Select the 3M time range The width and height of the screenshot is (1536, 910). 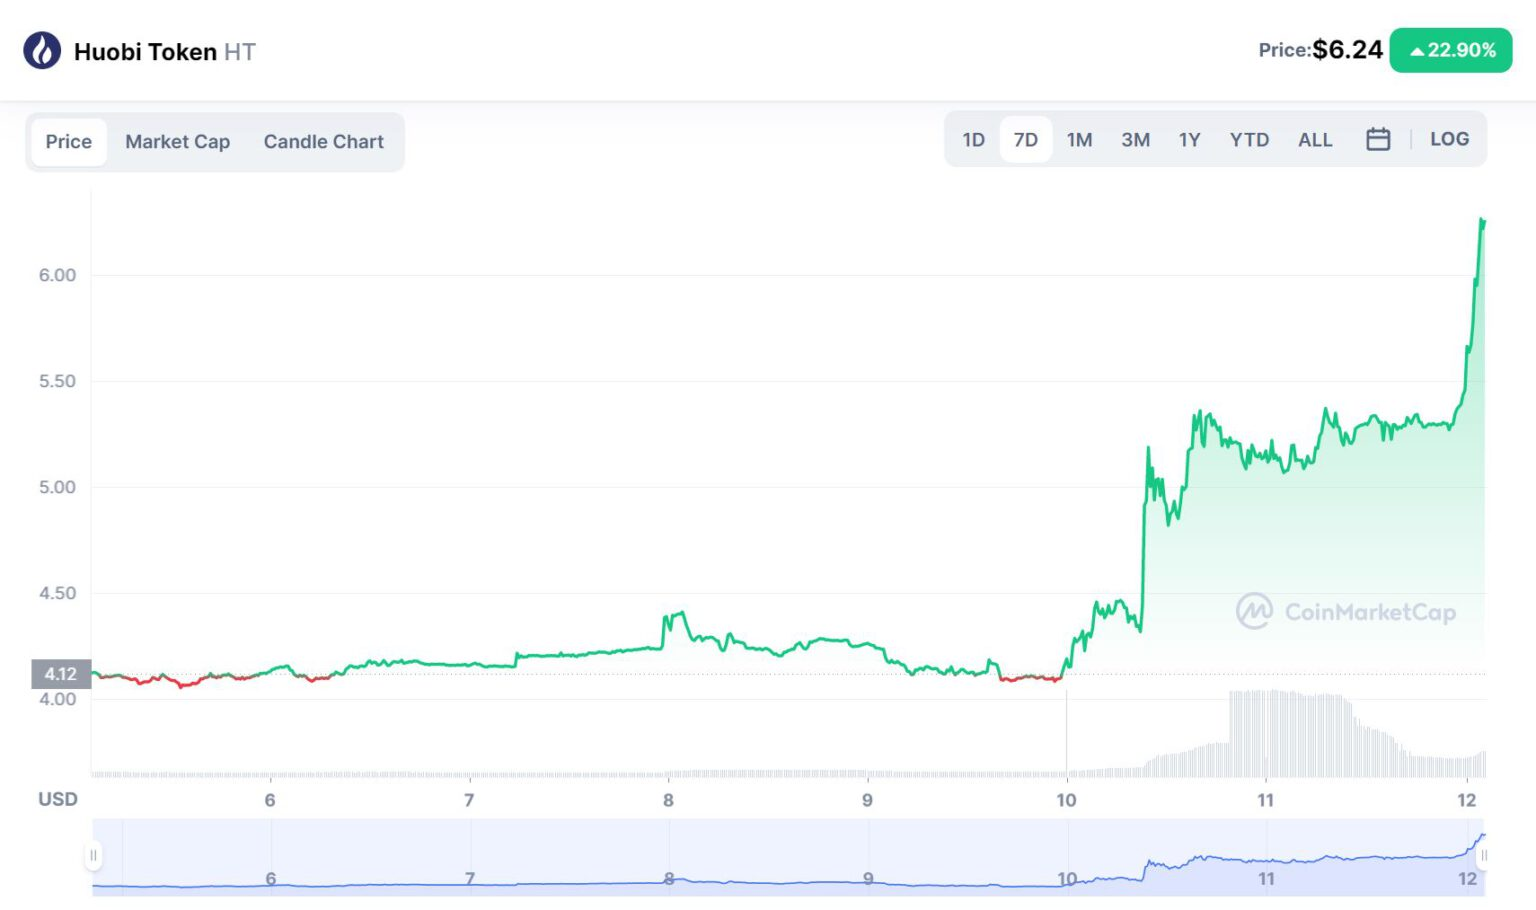coord(1135,140)
